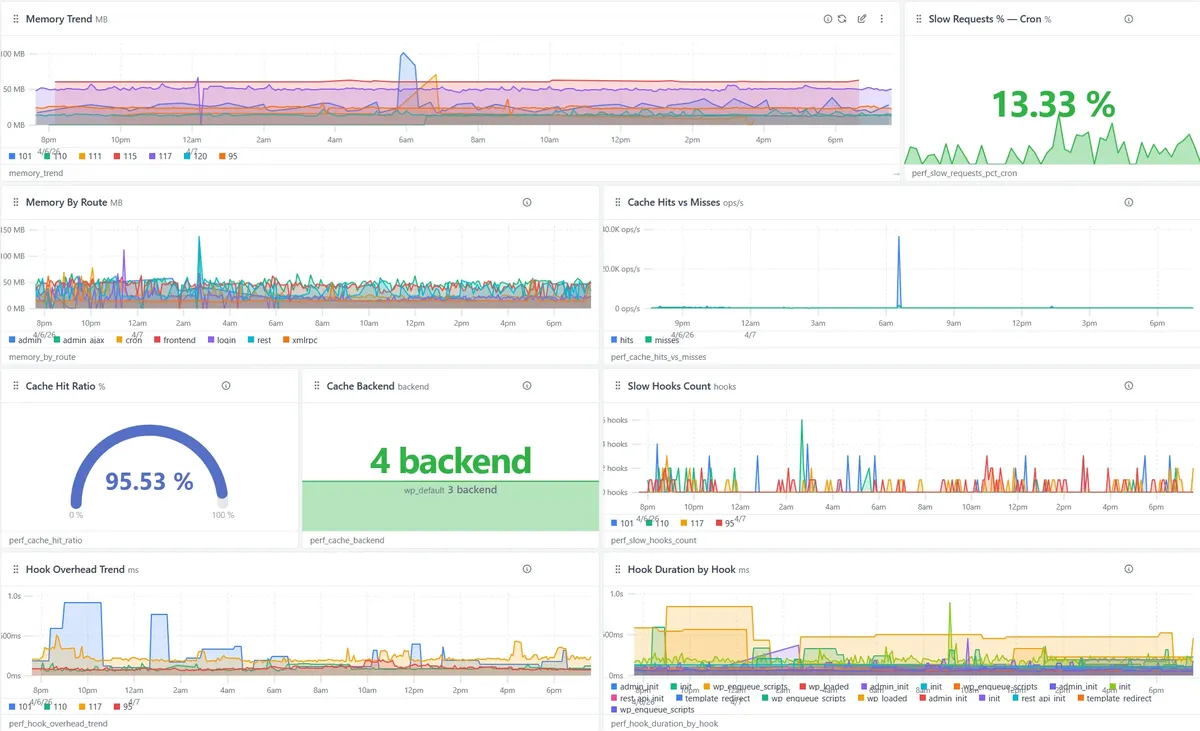The height and width of the screenshot is (731, 1200).
Task: Open the Memory Trend kebab menu
Action: coord(881,18)
